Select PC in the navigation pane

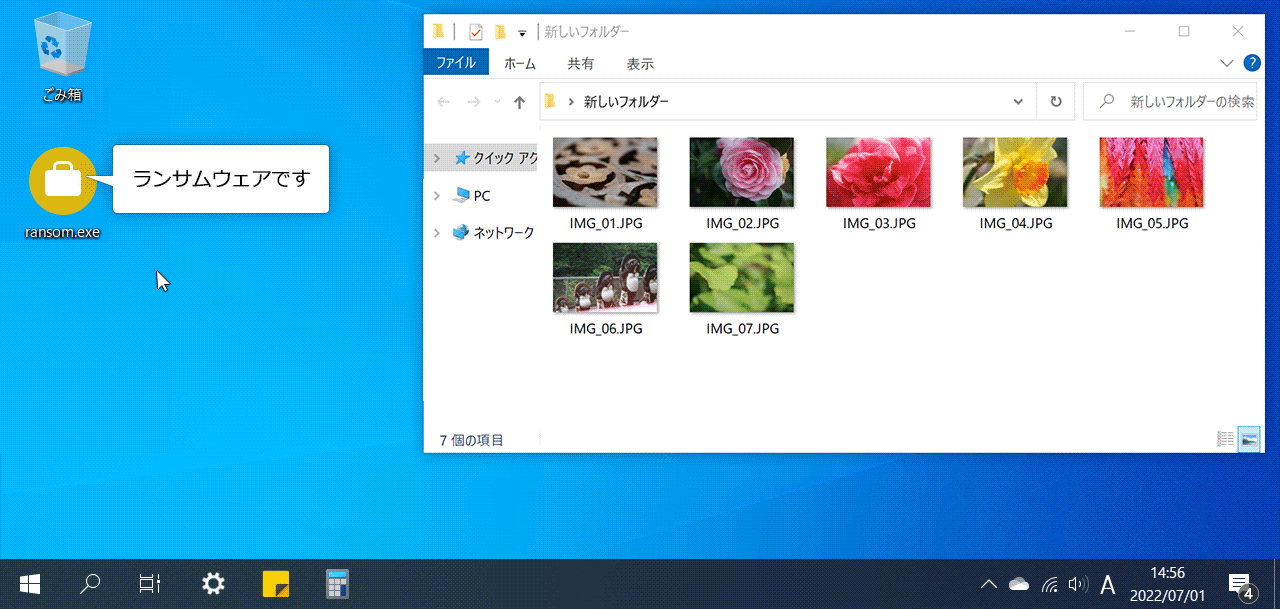(x=472, y=196)
